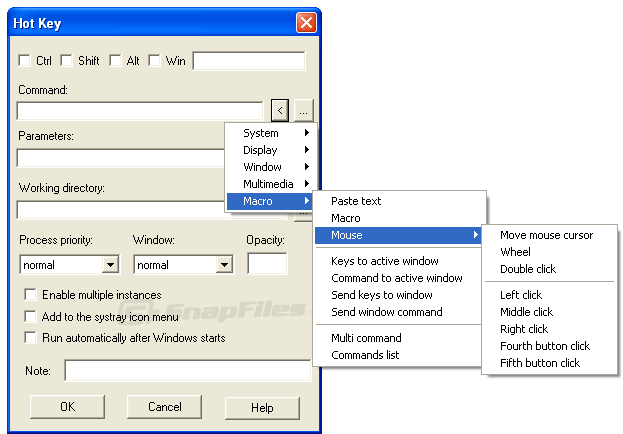623x434 pixels.
Task: Open the Multimedia submenu
Action: [x=270, y=184]
